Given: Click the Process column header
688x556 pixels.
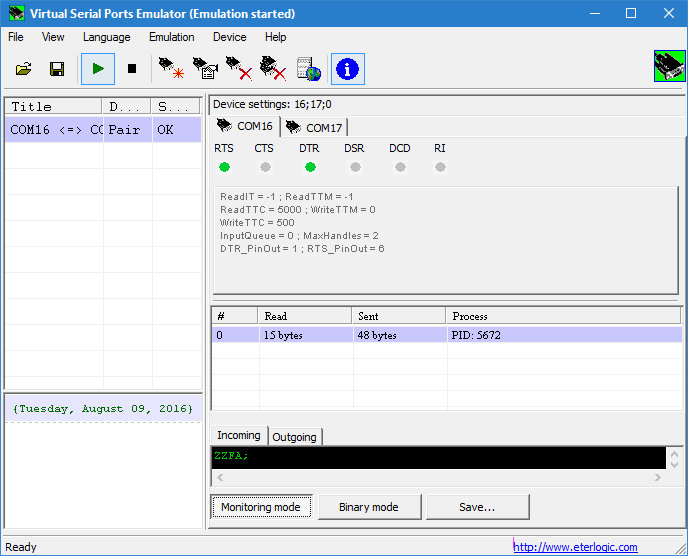Looking at the screenshot, I should click(x=563, y=316).
